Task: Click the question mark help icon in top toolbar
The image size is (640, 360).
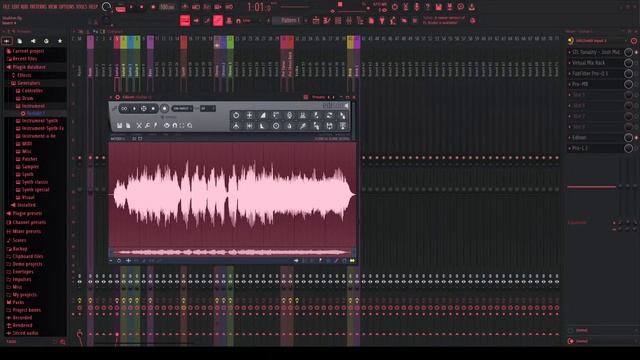Action: pos(427,7)
